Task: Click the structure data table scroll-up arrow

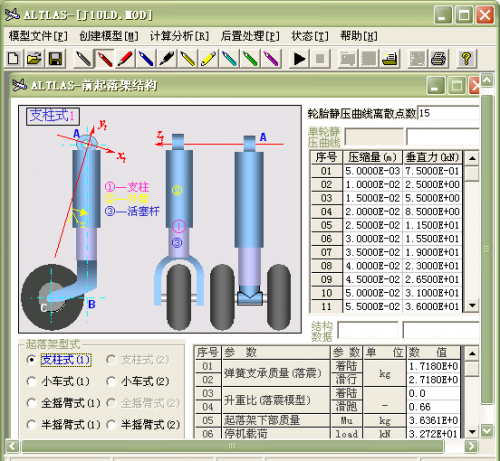Action: (x=472, y=353)
